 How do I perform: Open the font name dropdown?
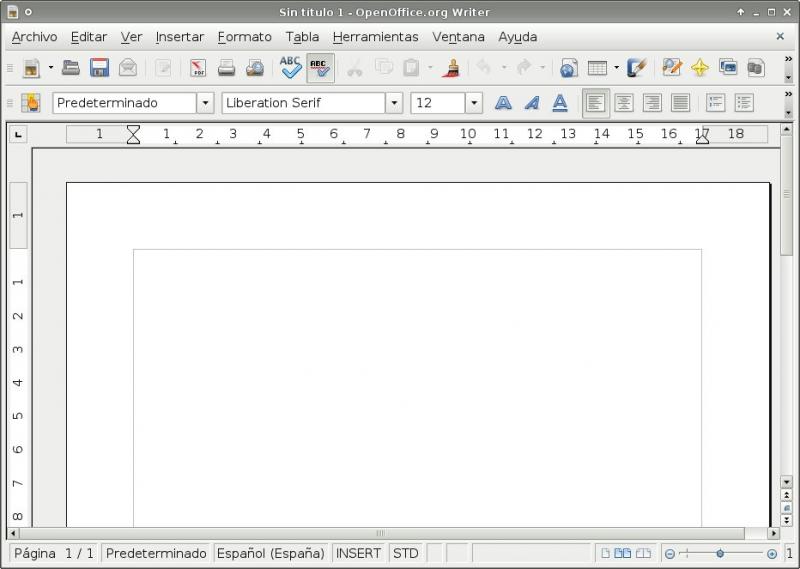point(394,103)
